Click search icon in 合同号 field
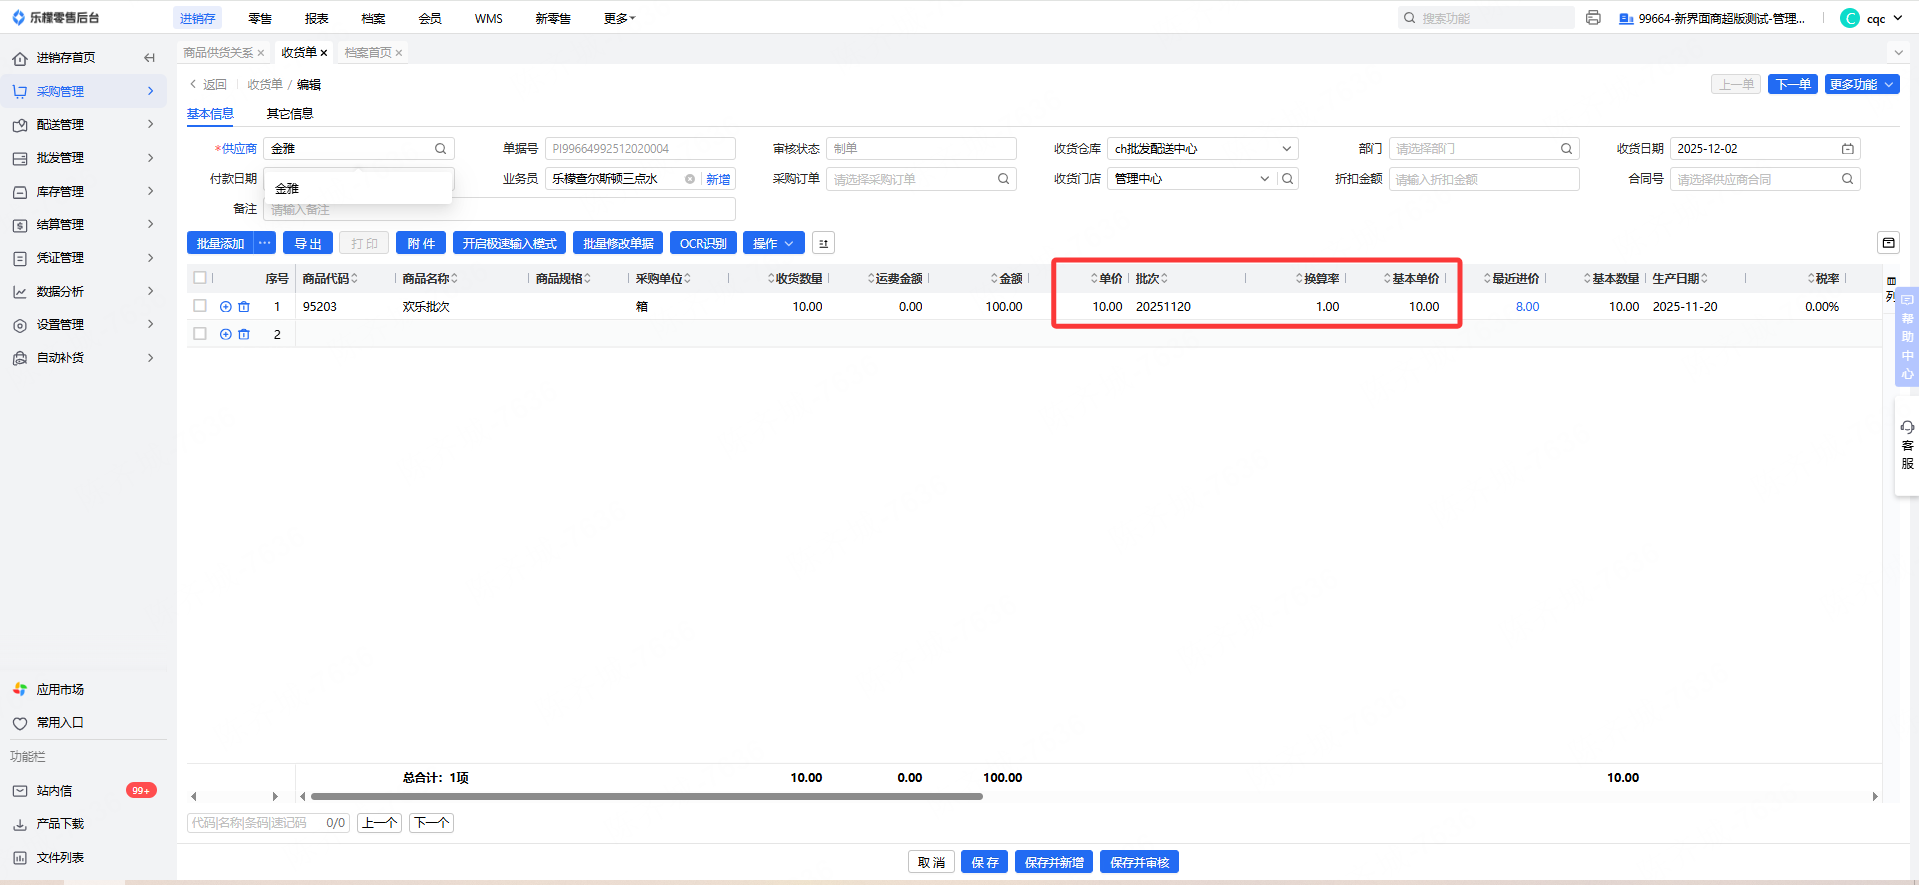 coord(1847,179)
